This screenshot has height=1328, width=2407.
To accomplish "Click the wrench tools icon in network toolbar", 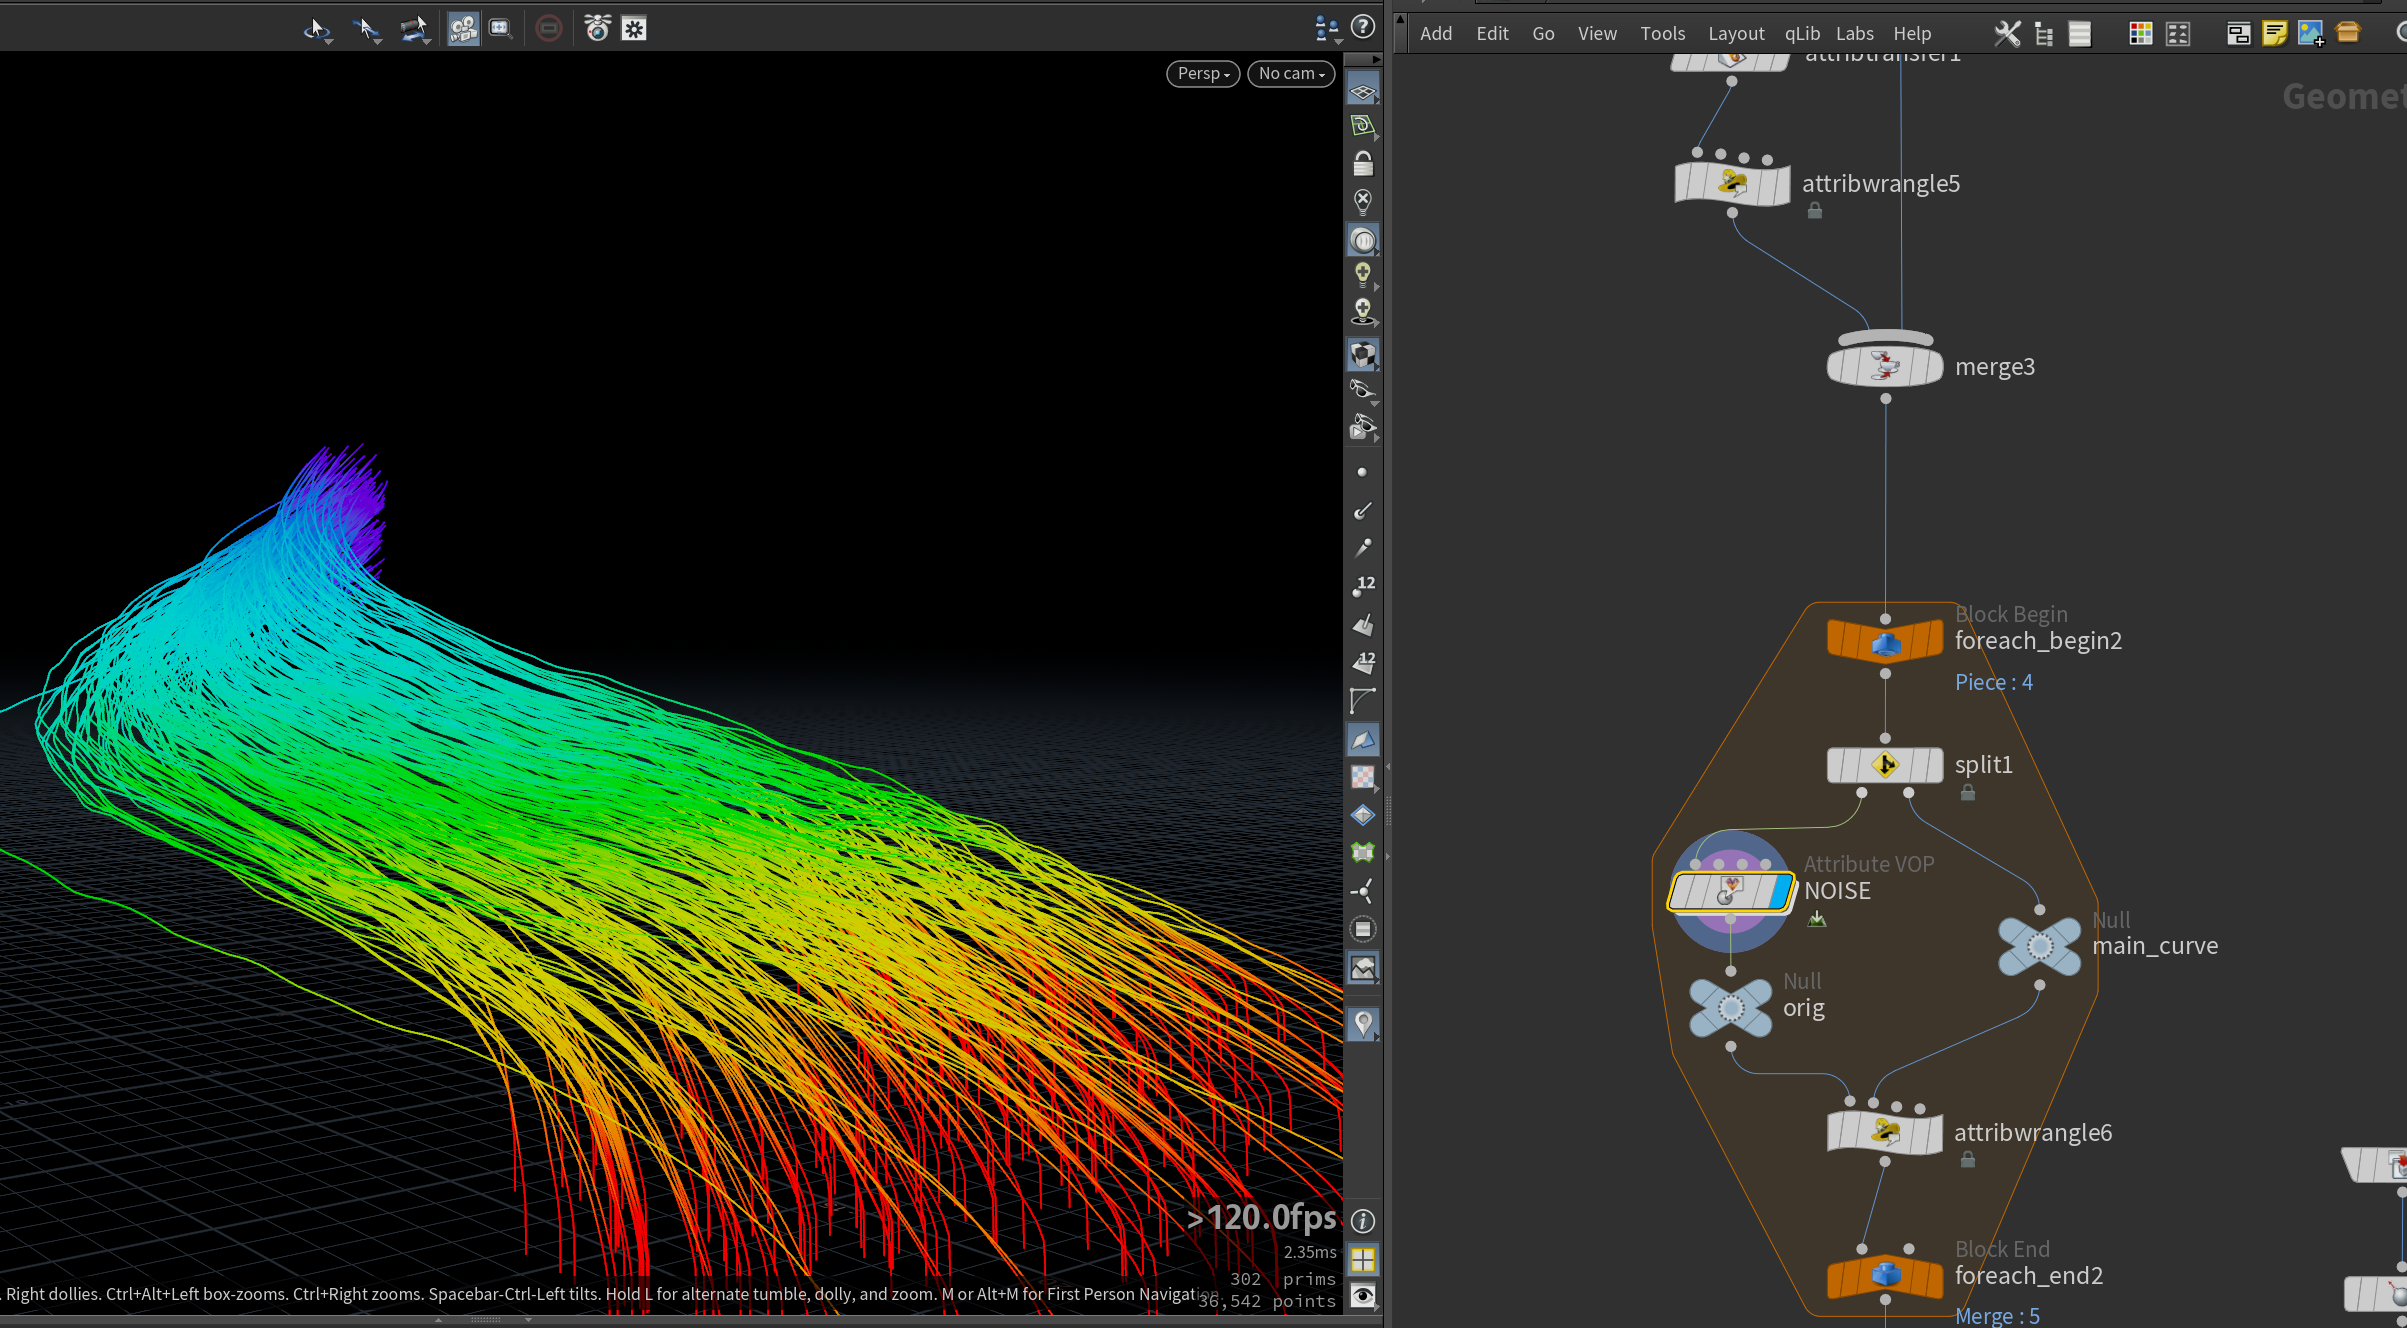I will (2007, 34).
